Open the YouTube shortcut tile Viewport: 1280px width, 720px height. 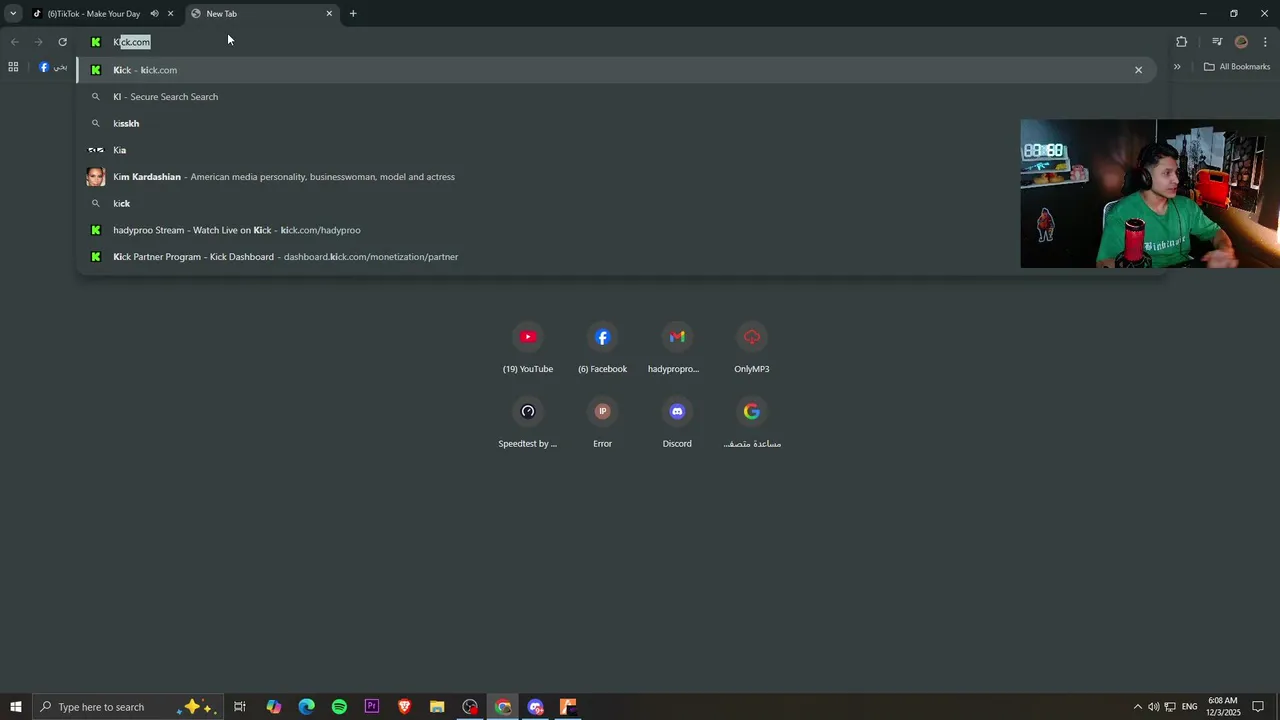point(528,348)
